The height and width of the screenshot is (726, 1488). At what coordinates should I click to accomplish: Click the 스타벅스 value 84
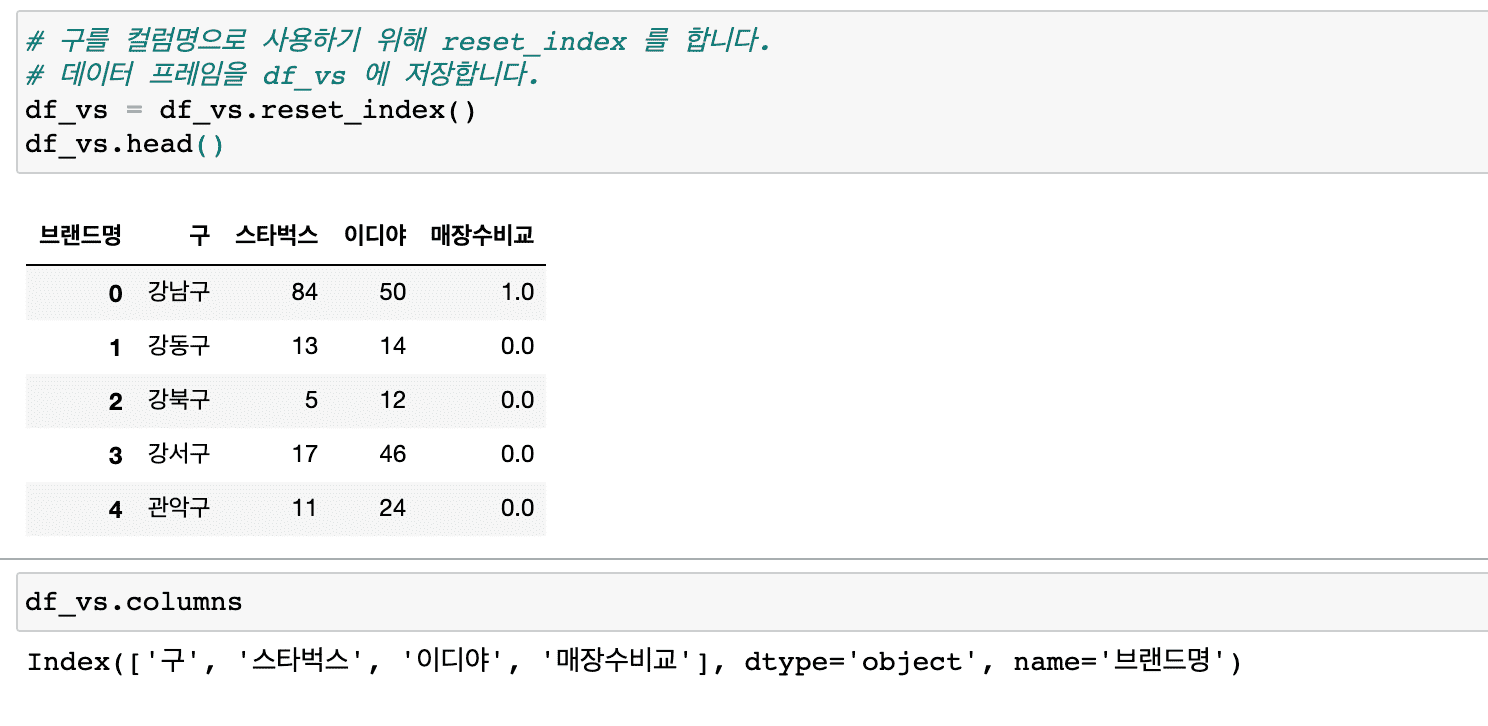click(304, 292)
